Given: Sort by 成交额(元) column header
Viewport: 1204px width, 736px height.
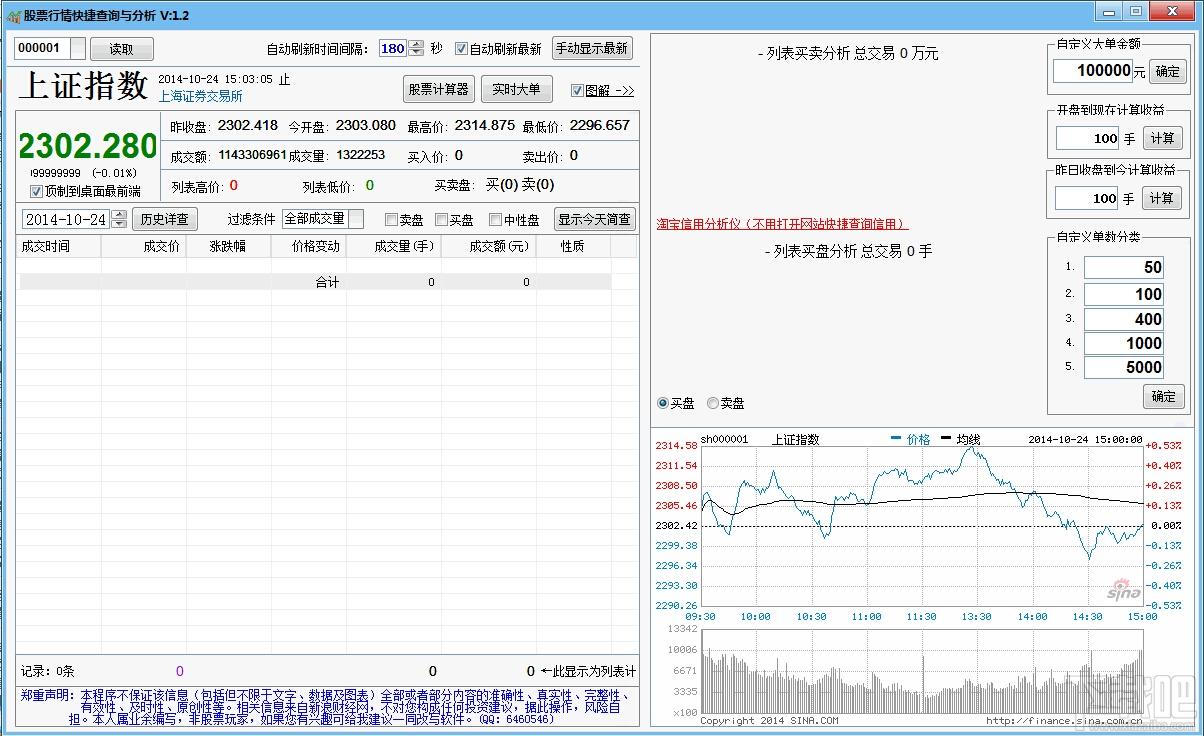Looking at the screenshot, I should [489, 246].
